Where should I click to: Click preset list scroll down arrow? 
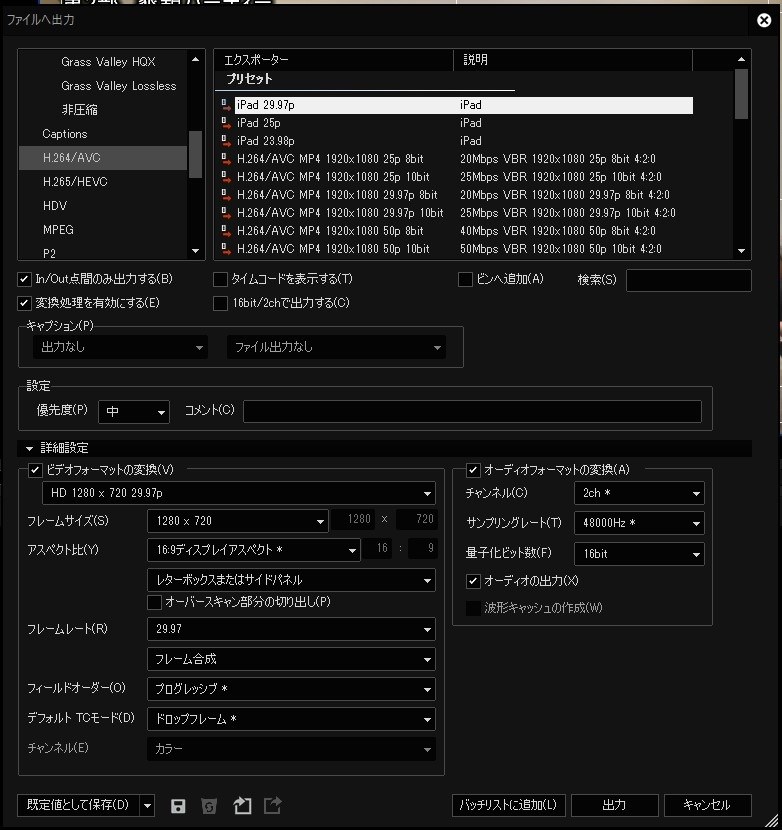741,251
